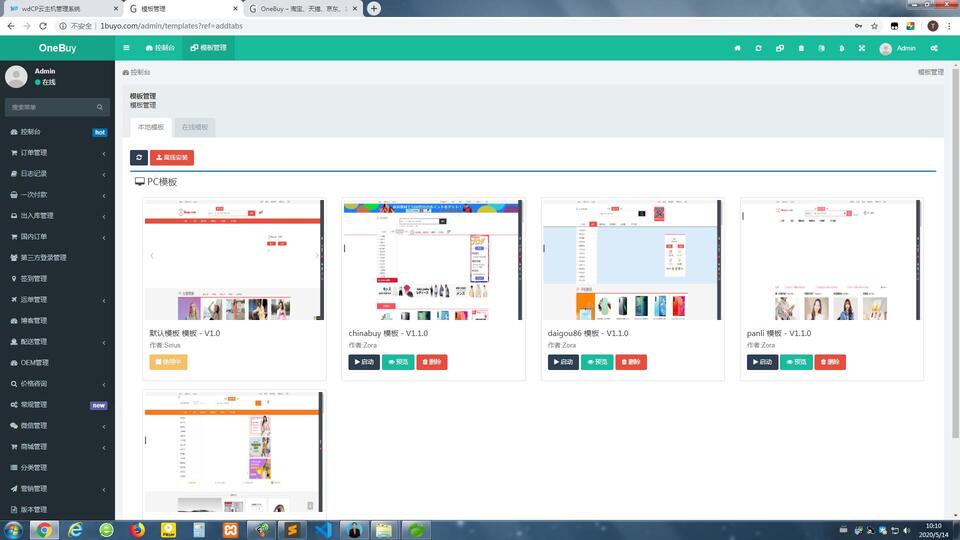This screenshot has width=960, height=540.
Task: Click the daigou86 template preview thumbnail
Action: point(632,260)
